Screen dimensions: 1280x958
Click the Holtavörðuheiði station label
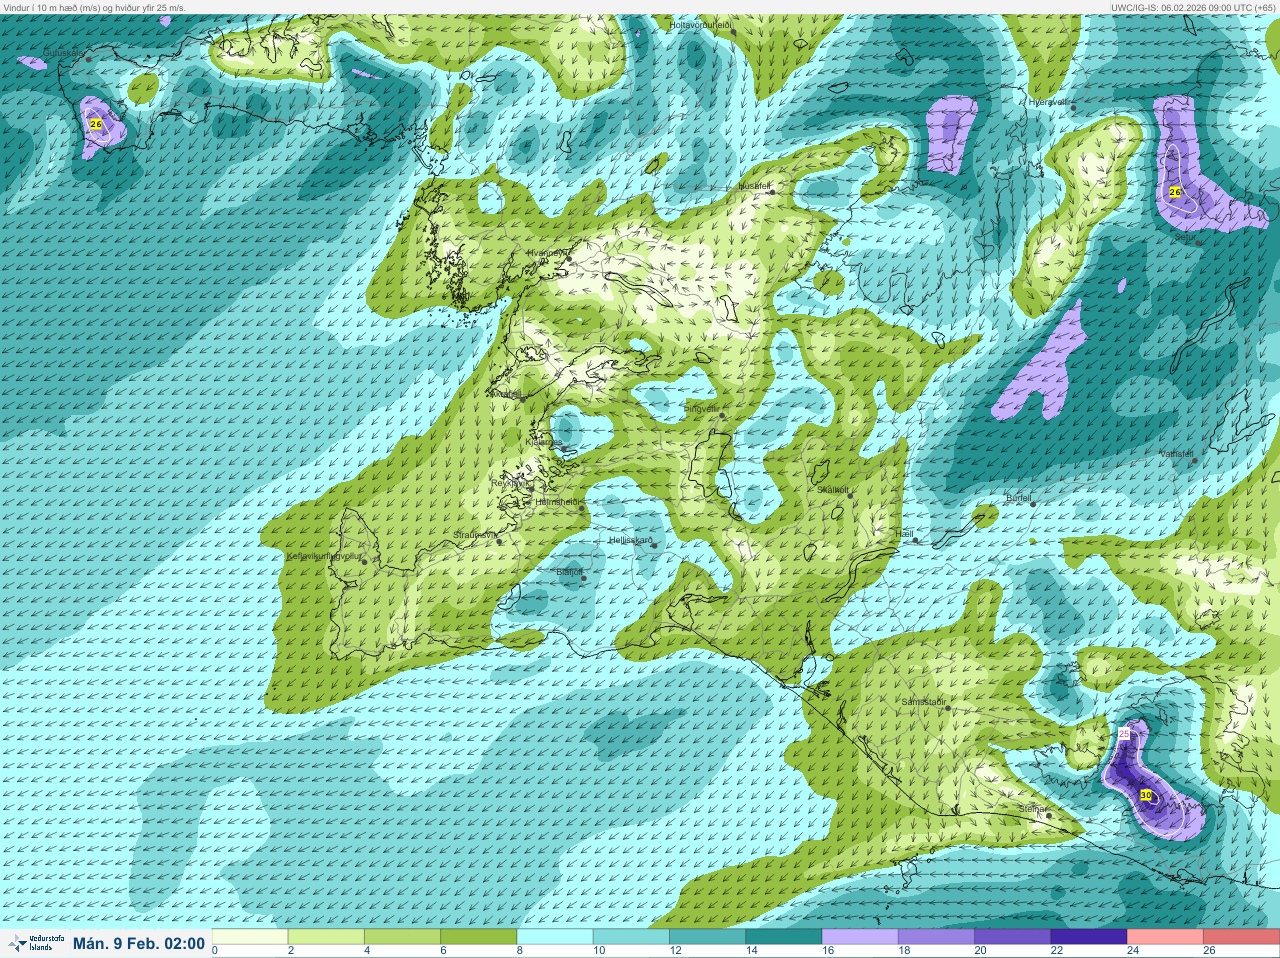pos(702,25)
